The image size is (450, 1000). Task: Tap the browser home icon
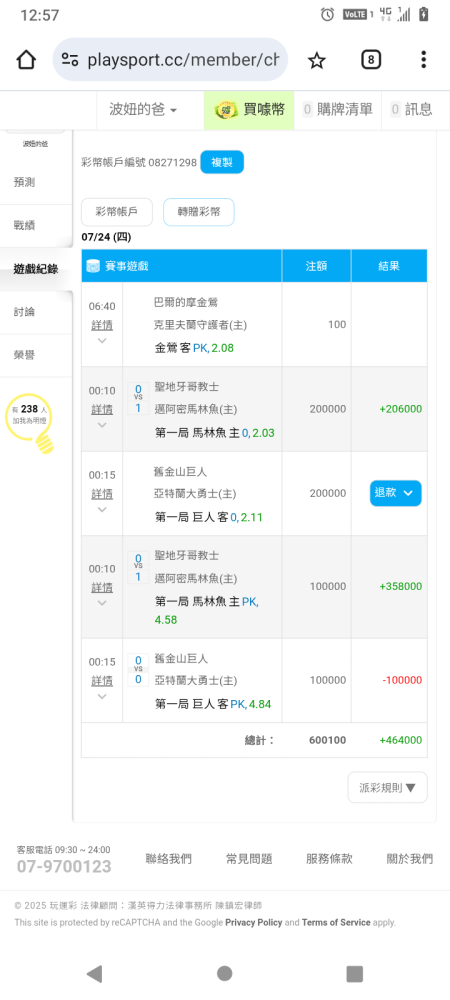[26, 60]
